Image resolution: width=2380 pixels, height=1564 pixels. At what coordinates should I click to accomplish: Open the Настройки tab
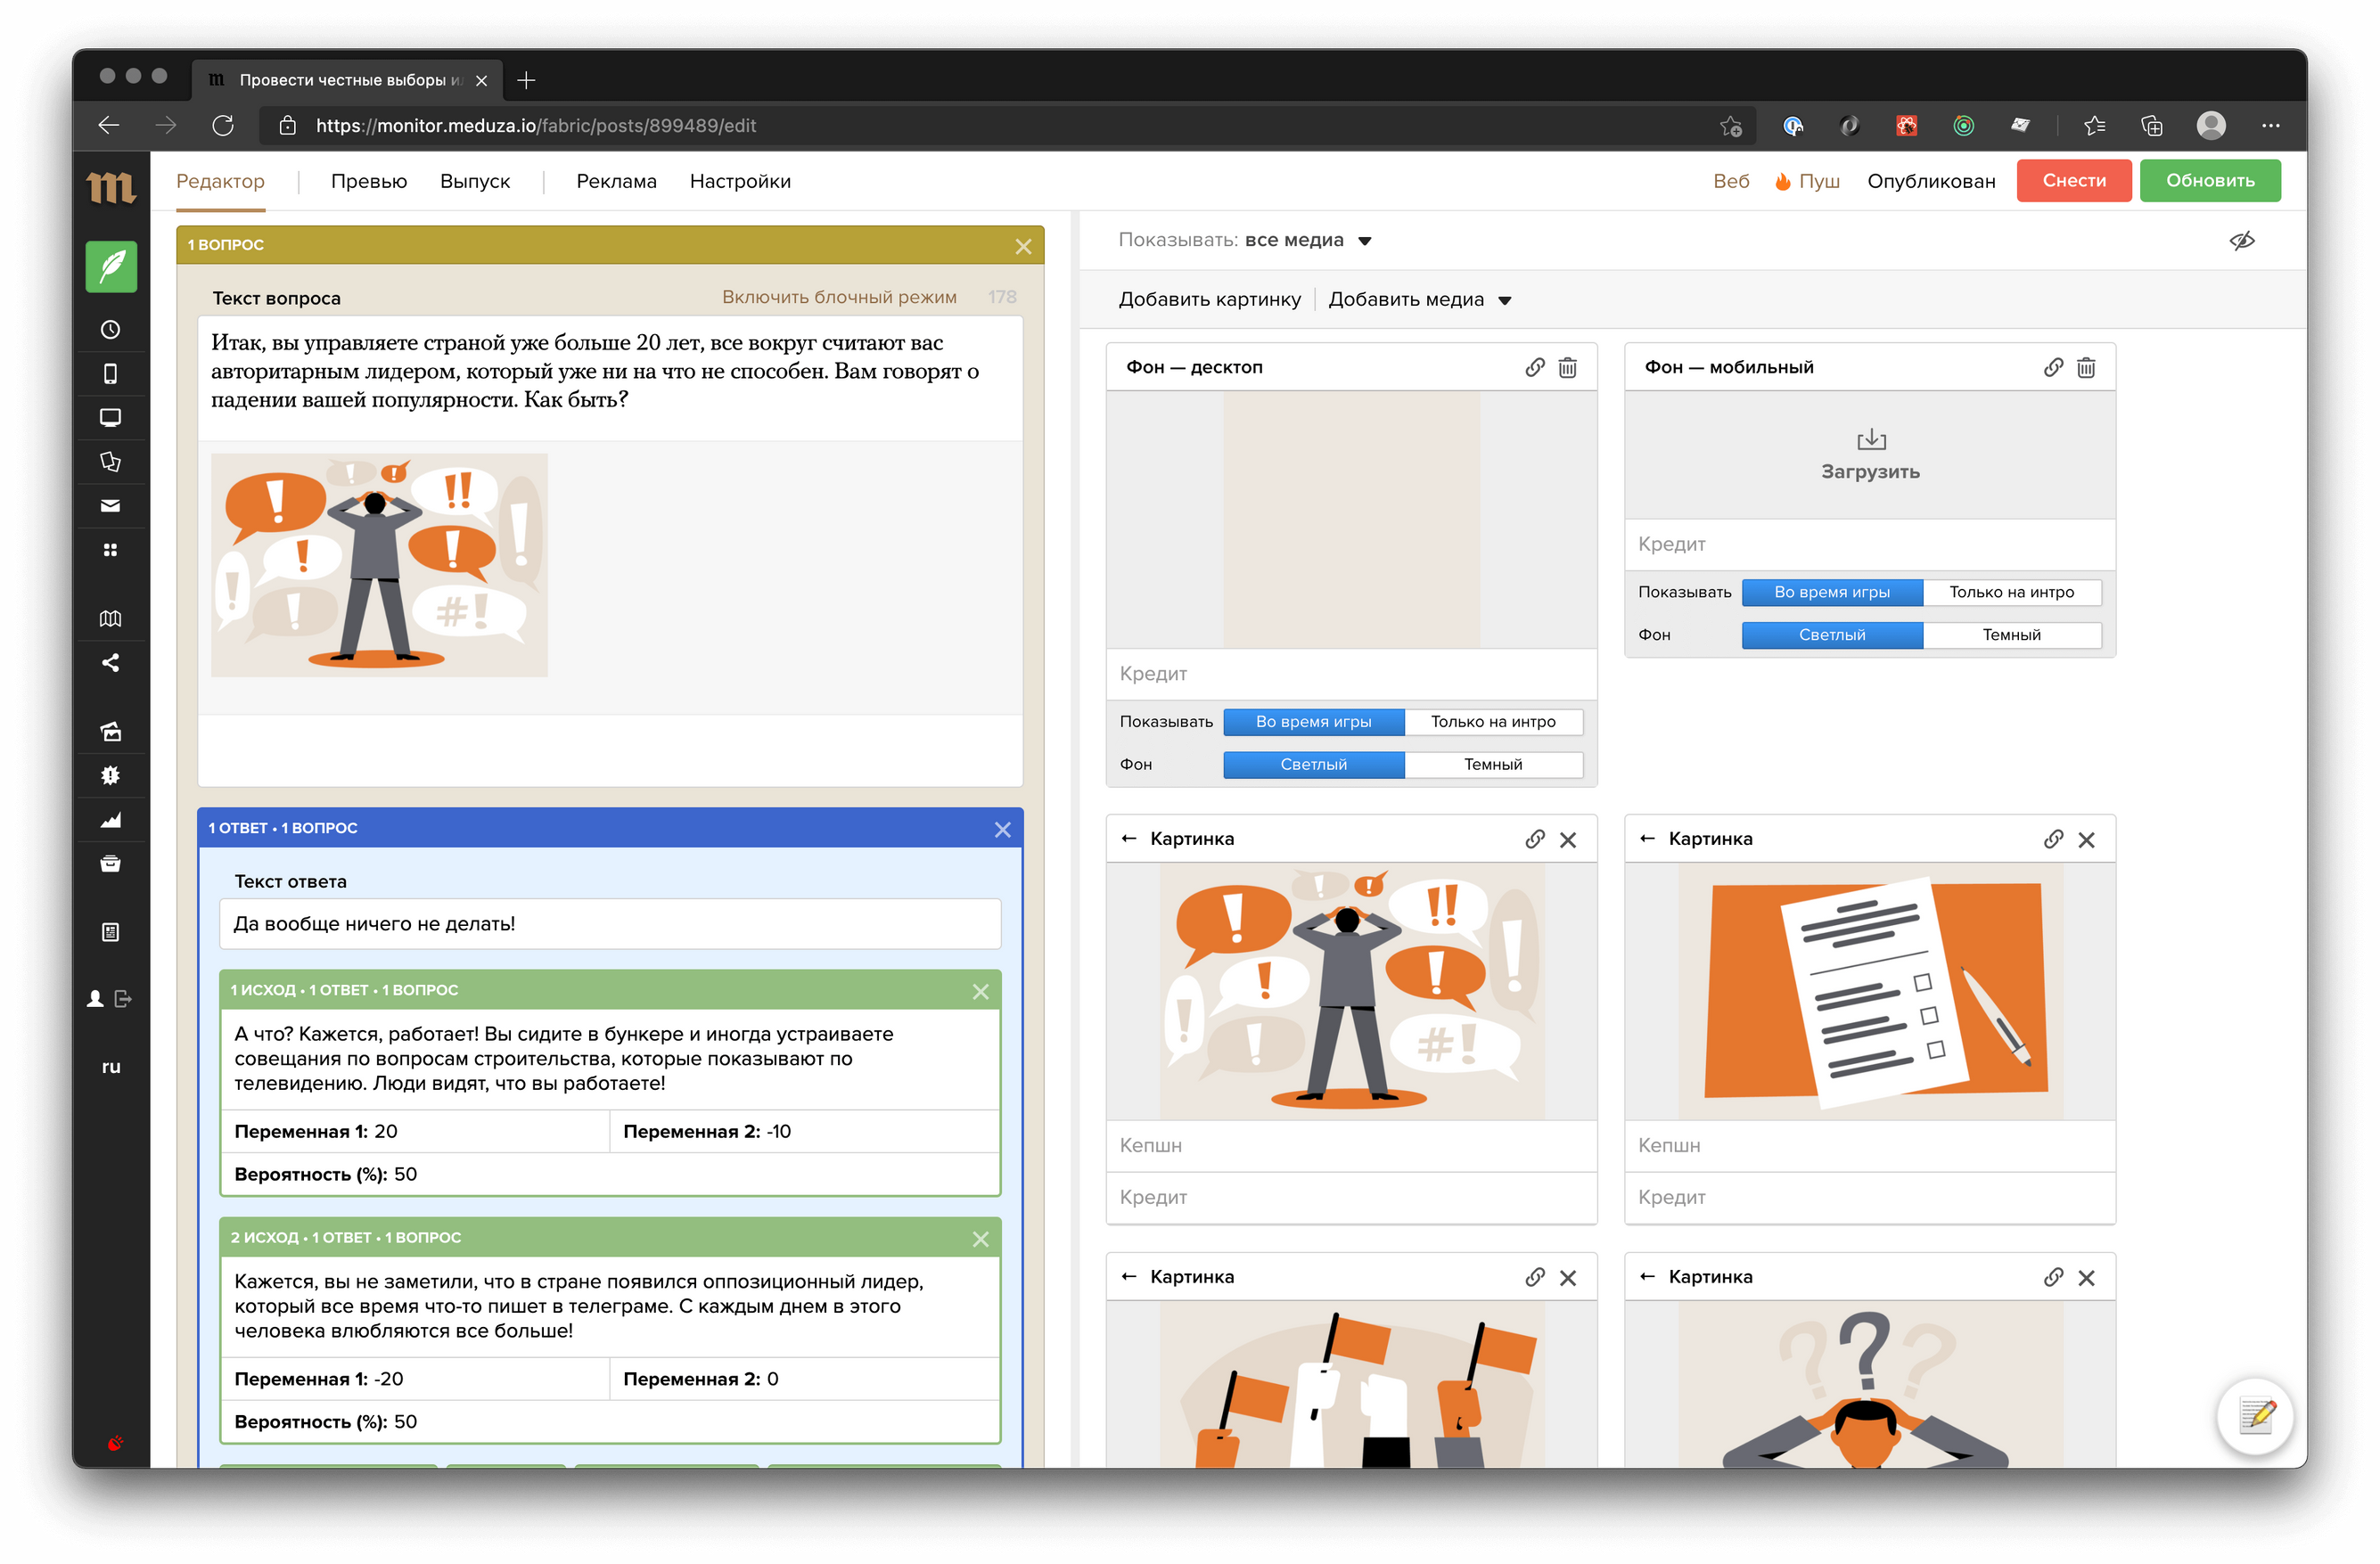[740, 182]
